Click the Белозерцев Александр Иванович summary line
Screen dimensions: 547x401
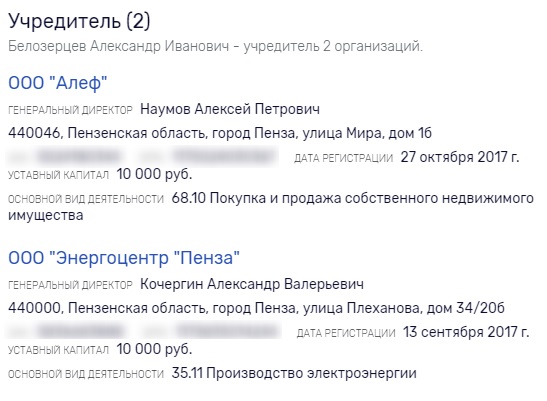[215, 46]
